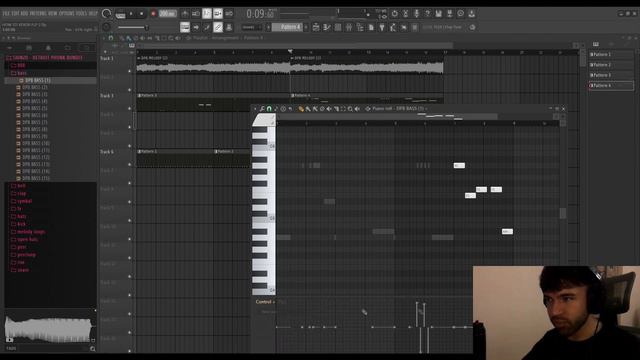
Task: Collapse the bass folder in browser
Action: pyautogui.click(x=19, y=73)
